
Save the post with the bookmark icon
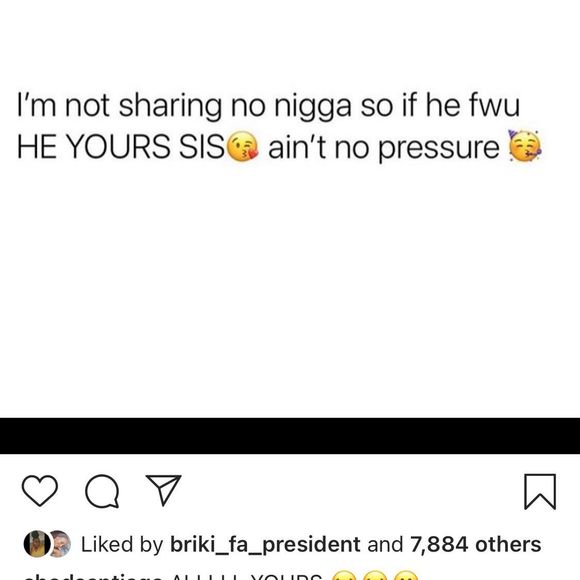tap(540, 492)
